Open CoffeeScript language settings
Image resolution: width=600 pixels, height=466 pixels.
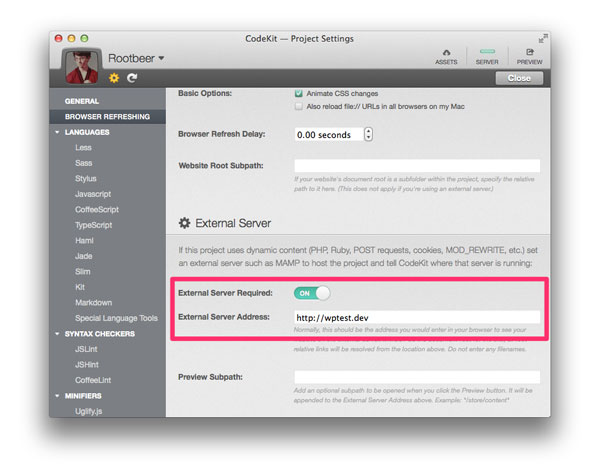(97, 210)
